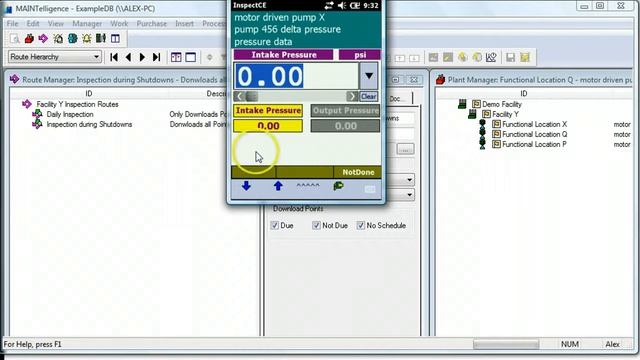
Task: Click the 0.00 intake pressure input field
Action: (x=296, y=76)
